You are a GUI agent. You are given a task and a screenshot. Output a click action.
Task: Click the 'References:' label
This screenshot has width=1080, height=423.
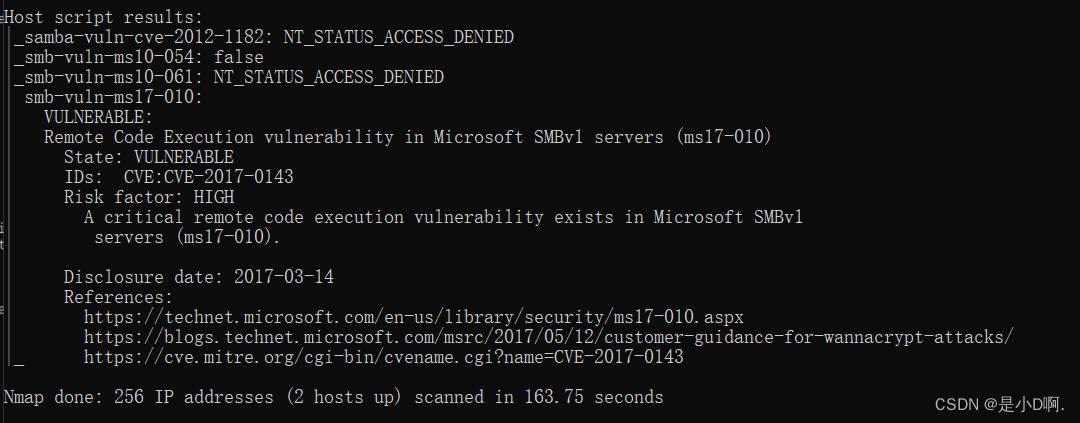click(118, 297)
